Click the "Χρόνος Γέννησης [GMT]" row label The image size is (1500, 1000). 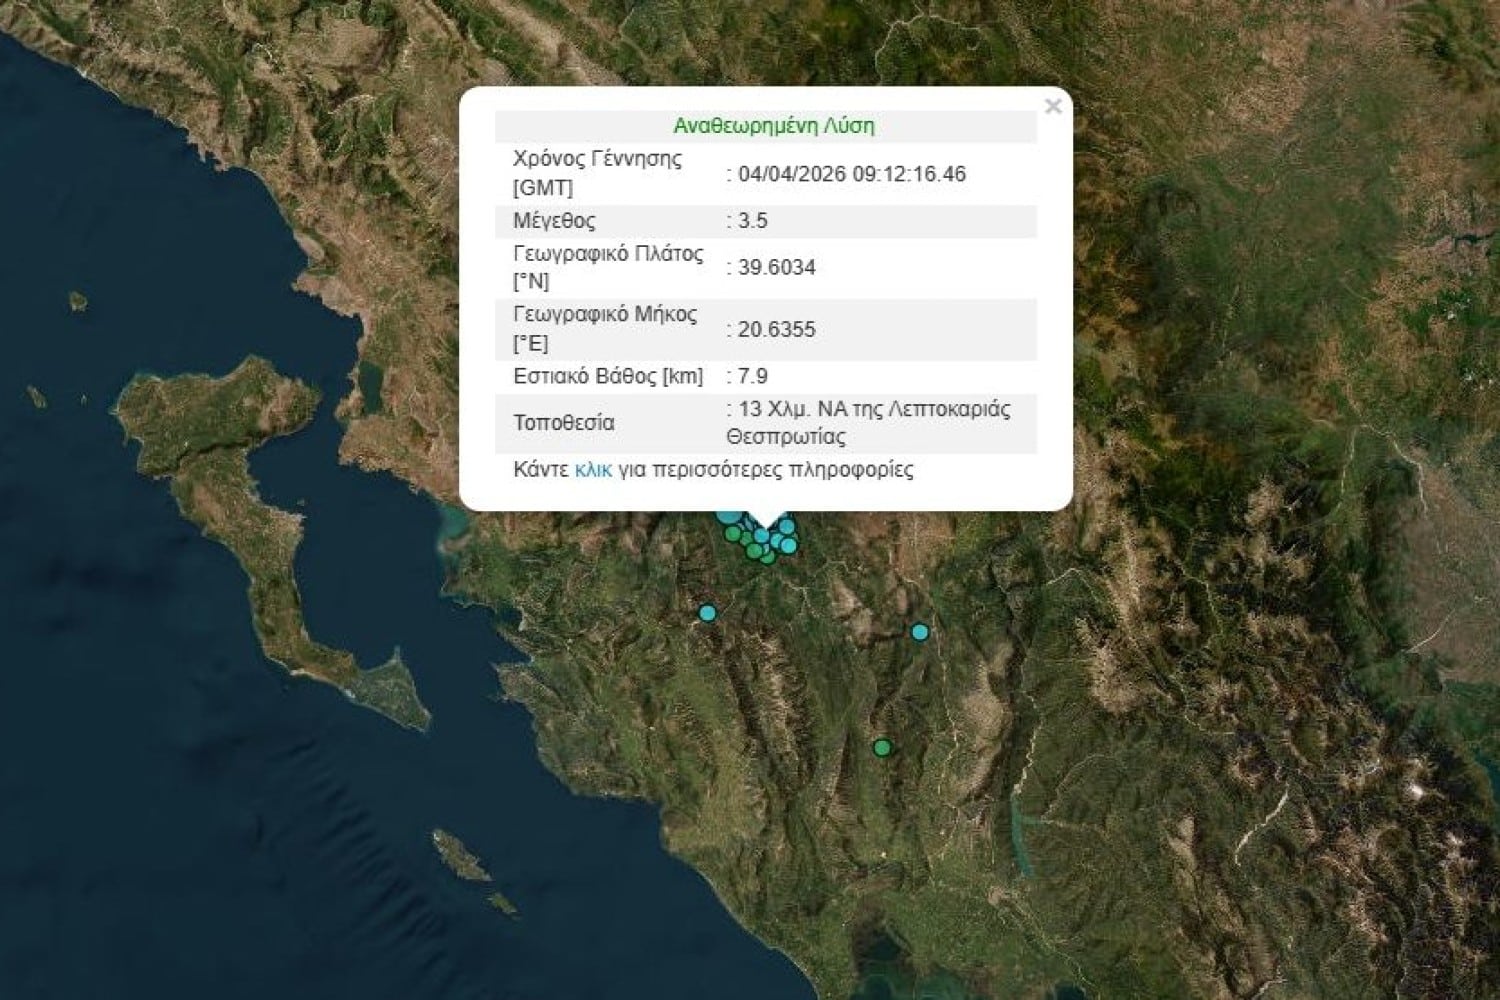pyautogui.click(x=597, y=173)
